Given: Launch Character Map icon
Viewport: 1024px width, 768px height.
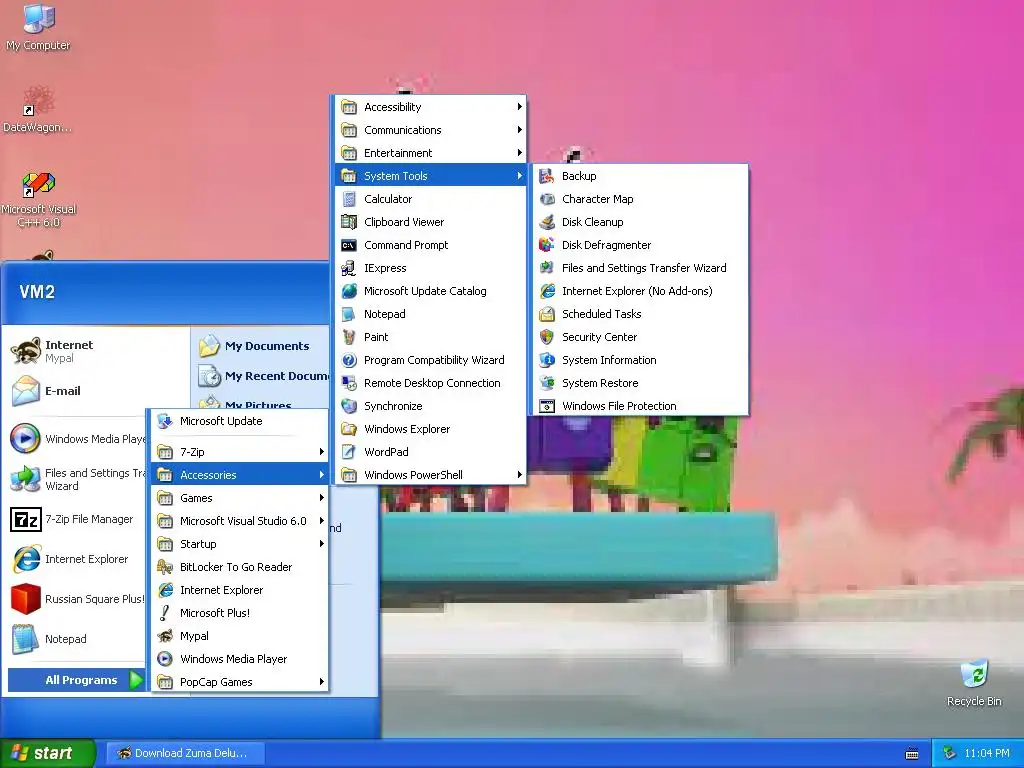Looking at the screenshot, I should tap(547, 199).
